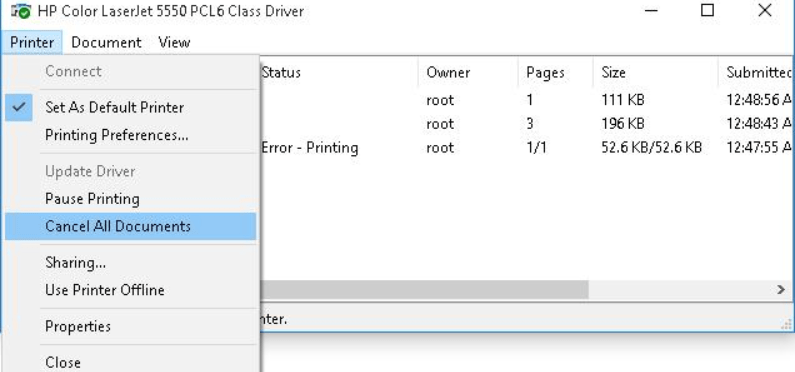Close the printer queue window

point(765,10)
